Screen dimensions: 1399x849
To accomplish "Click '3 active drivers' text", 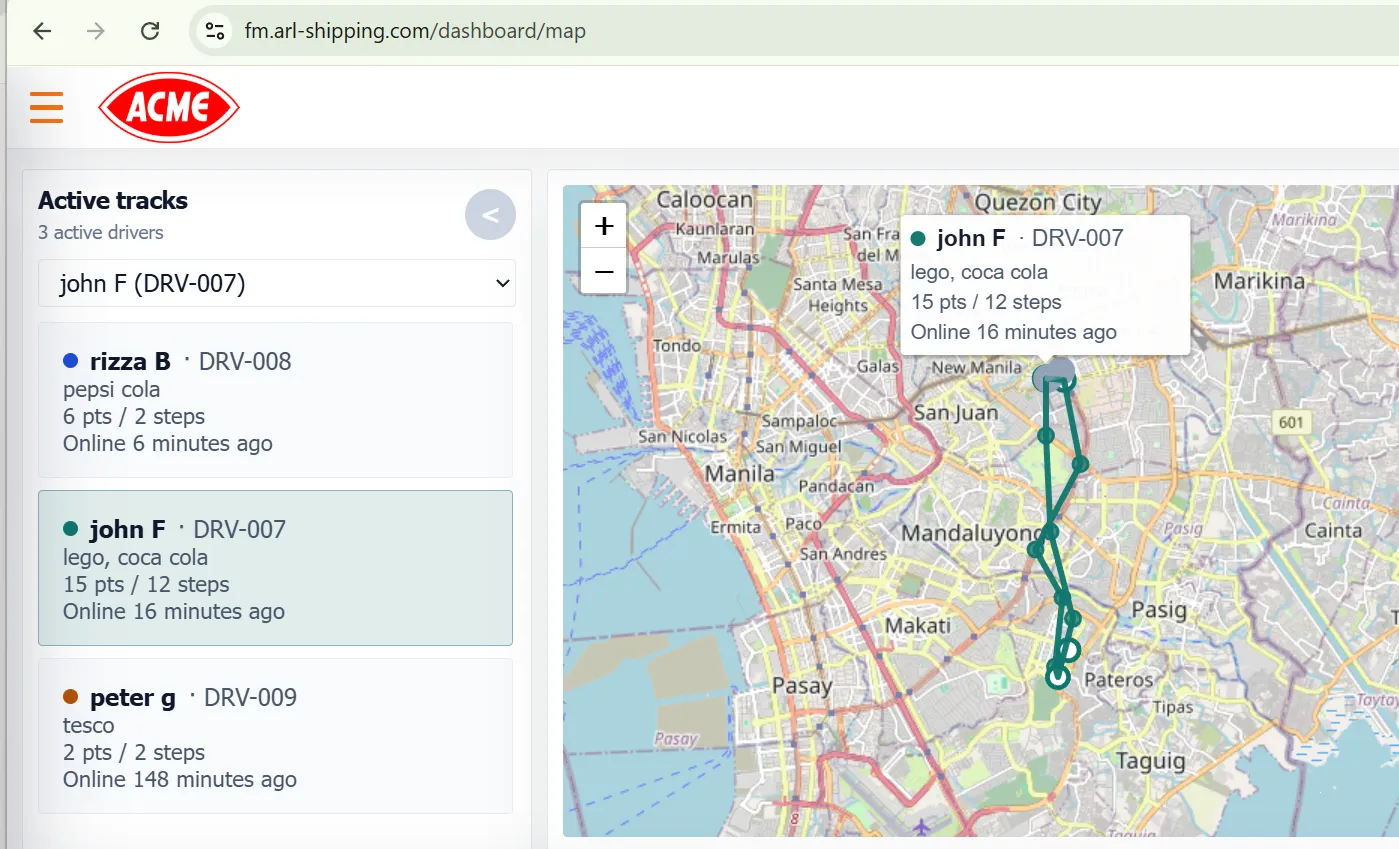I will pos(101,232).
